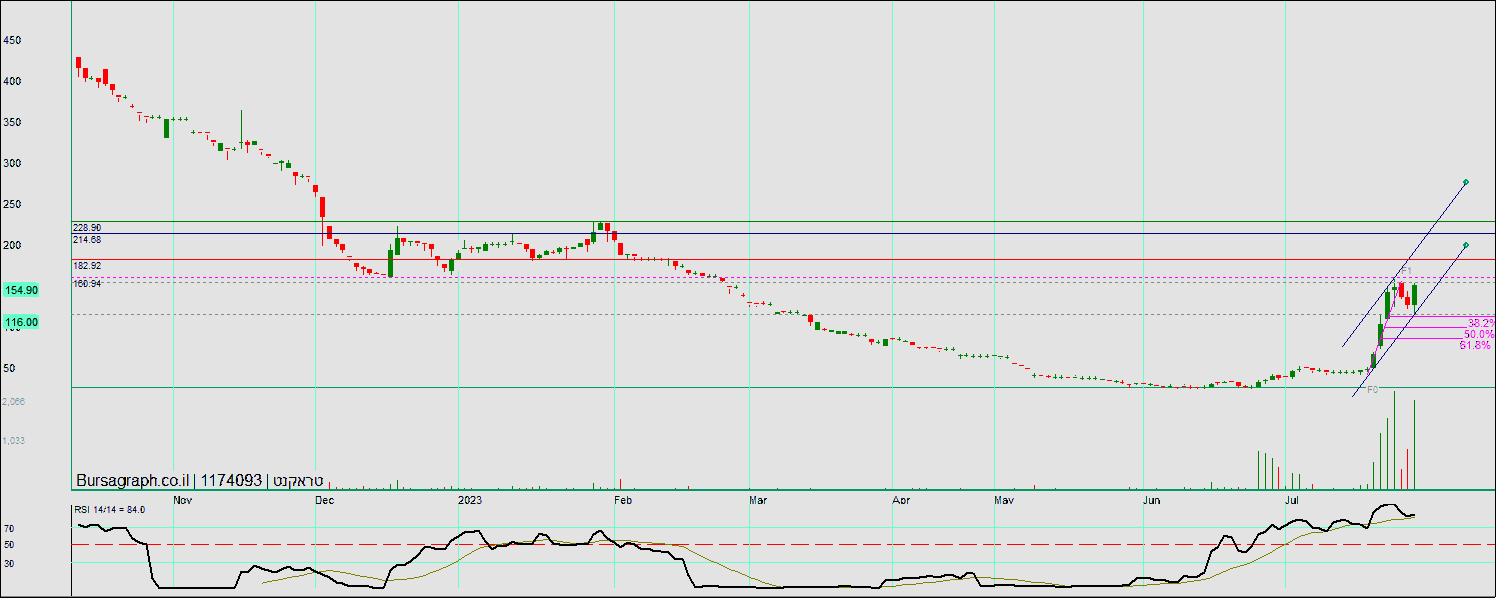
Task: Click the current price label 154.90
Action: pos(22,290)
